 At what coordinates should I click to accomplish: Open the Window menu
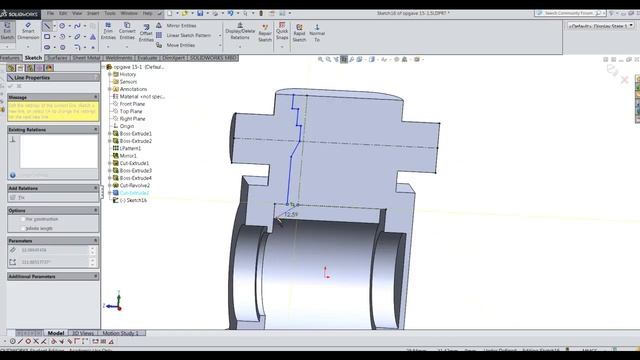(129, 13)
